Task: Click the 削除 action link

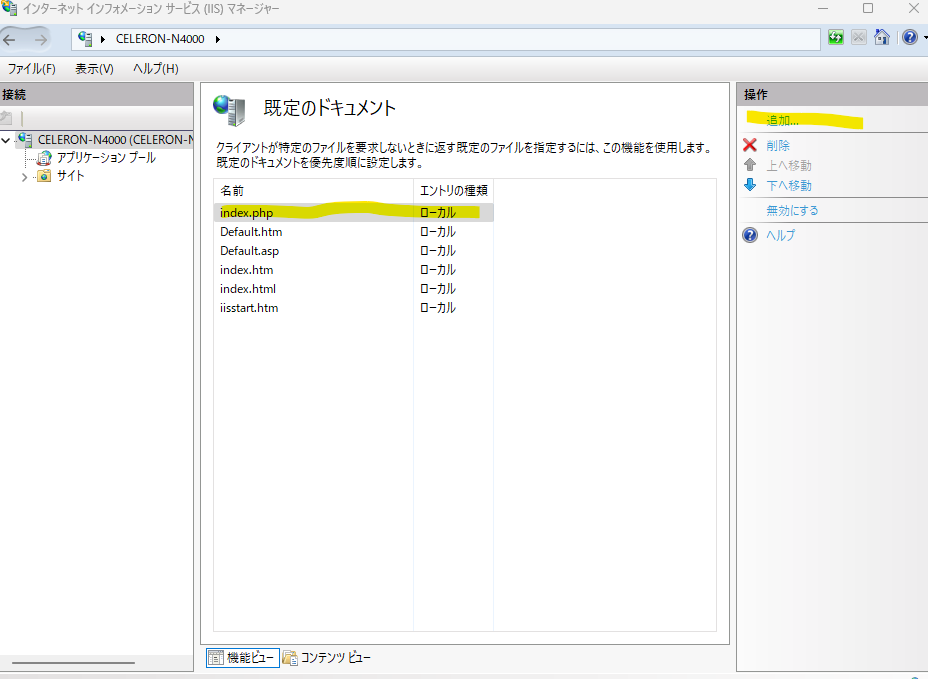Action: click(778, 146)
